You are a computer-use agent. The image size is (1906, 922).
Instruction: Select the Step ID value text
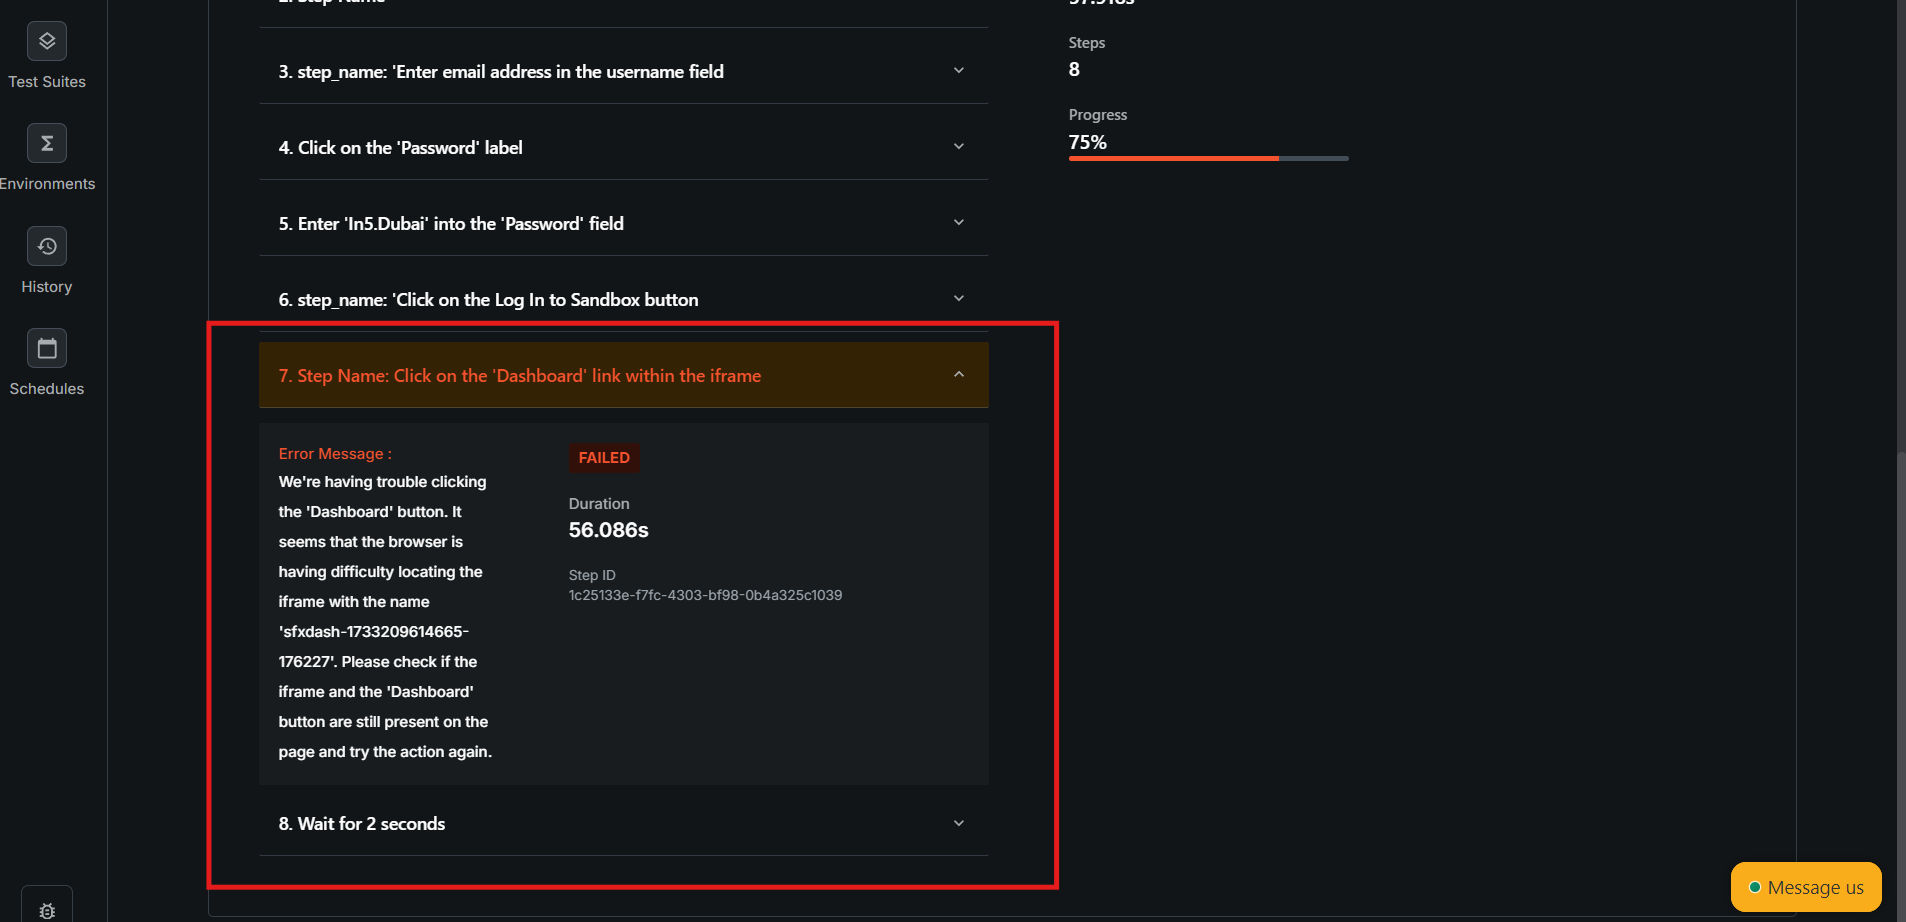[x=705, y=595]
